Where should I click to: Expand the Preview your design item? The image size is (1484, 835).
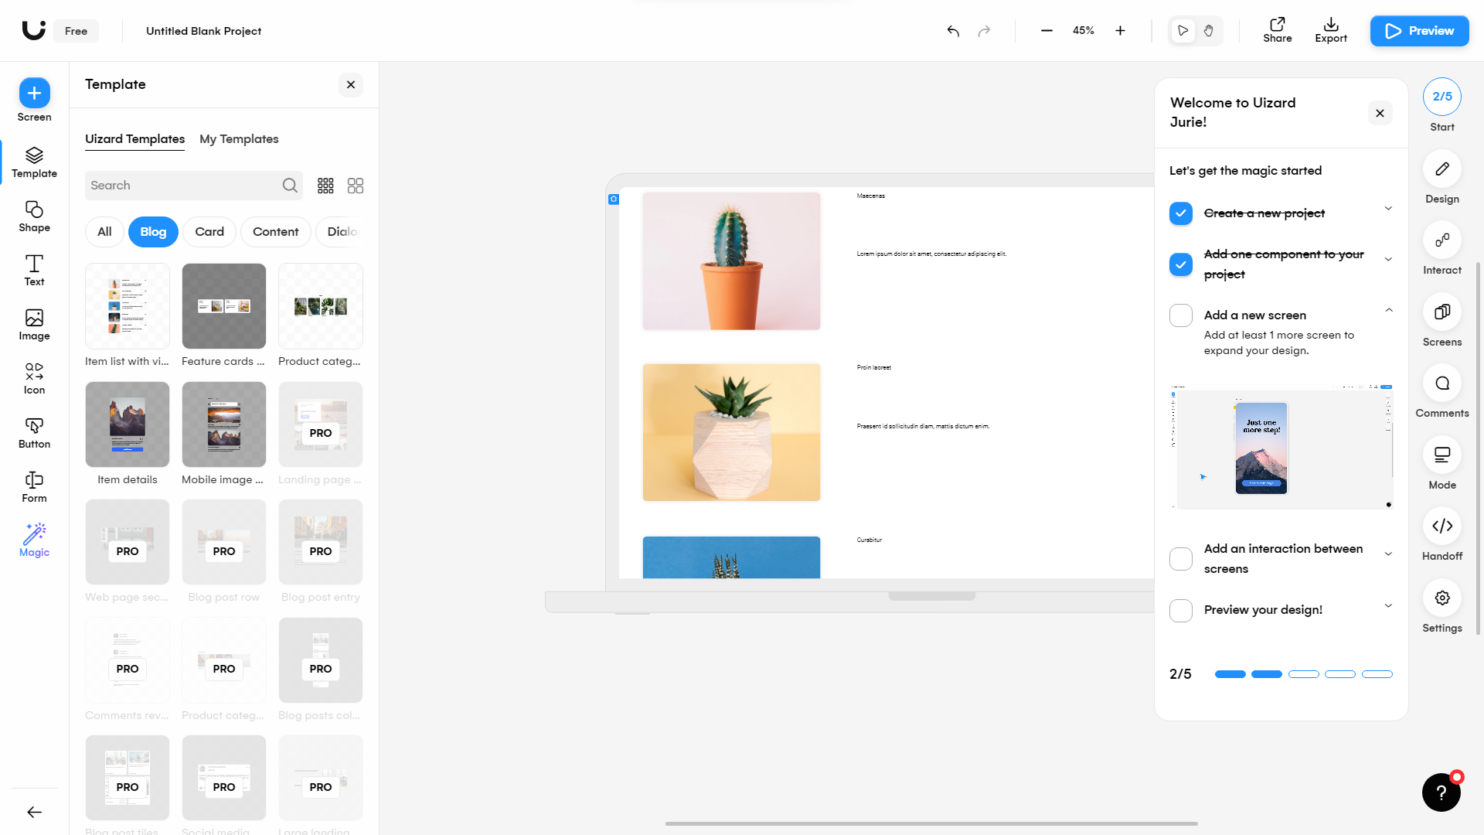click(x=1388, y=604)
